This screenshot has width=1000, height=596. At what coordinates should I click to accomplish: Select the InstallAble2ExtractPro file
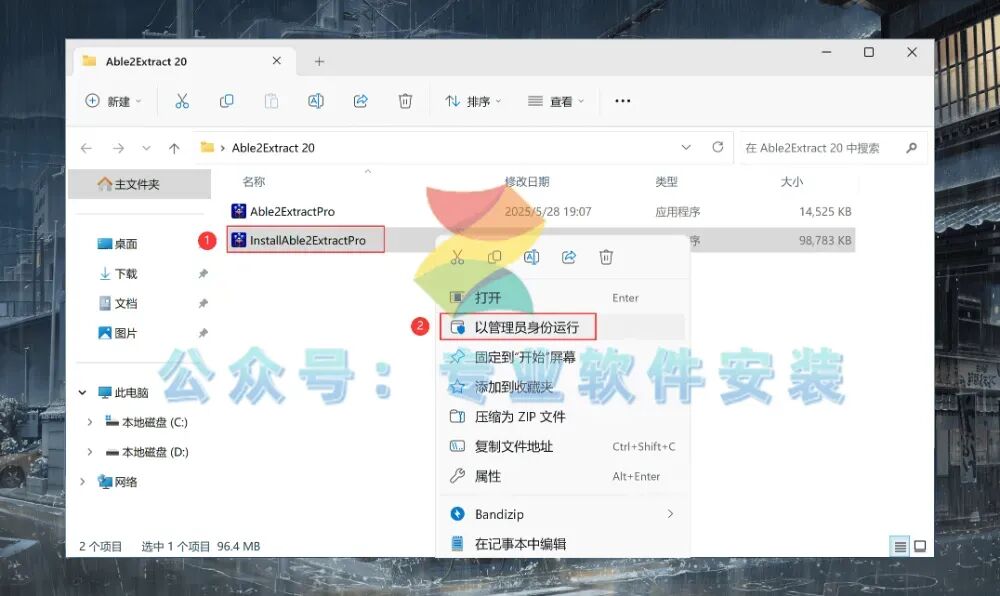click(x=299, y=240)
